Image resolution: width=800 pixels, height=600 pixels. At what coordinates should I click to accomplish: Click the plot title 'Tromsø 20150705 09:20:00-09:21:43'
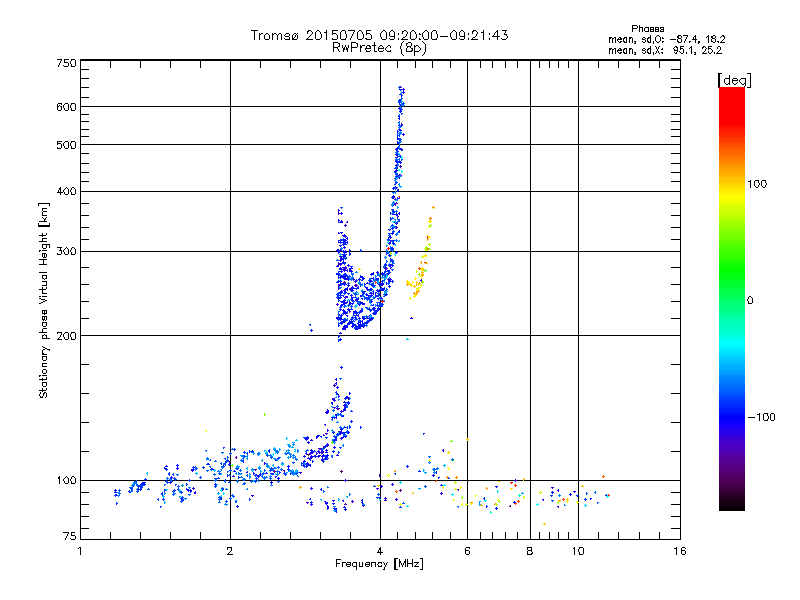[379, 35]
